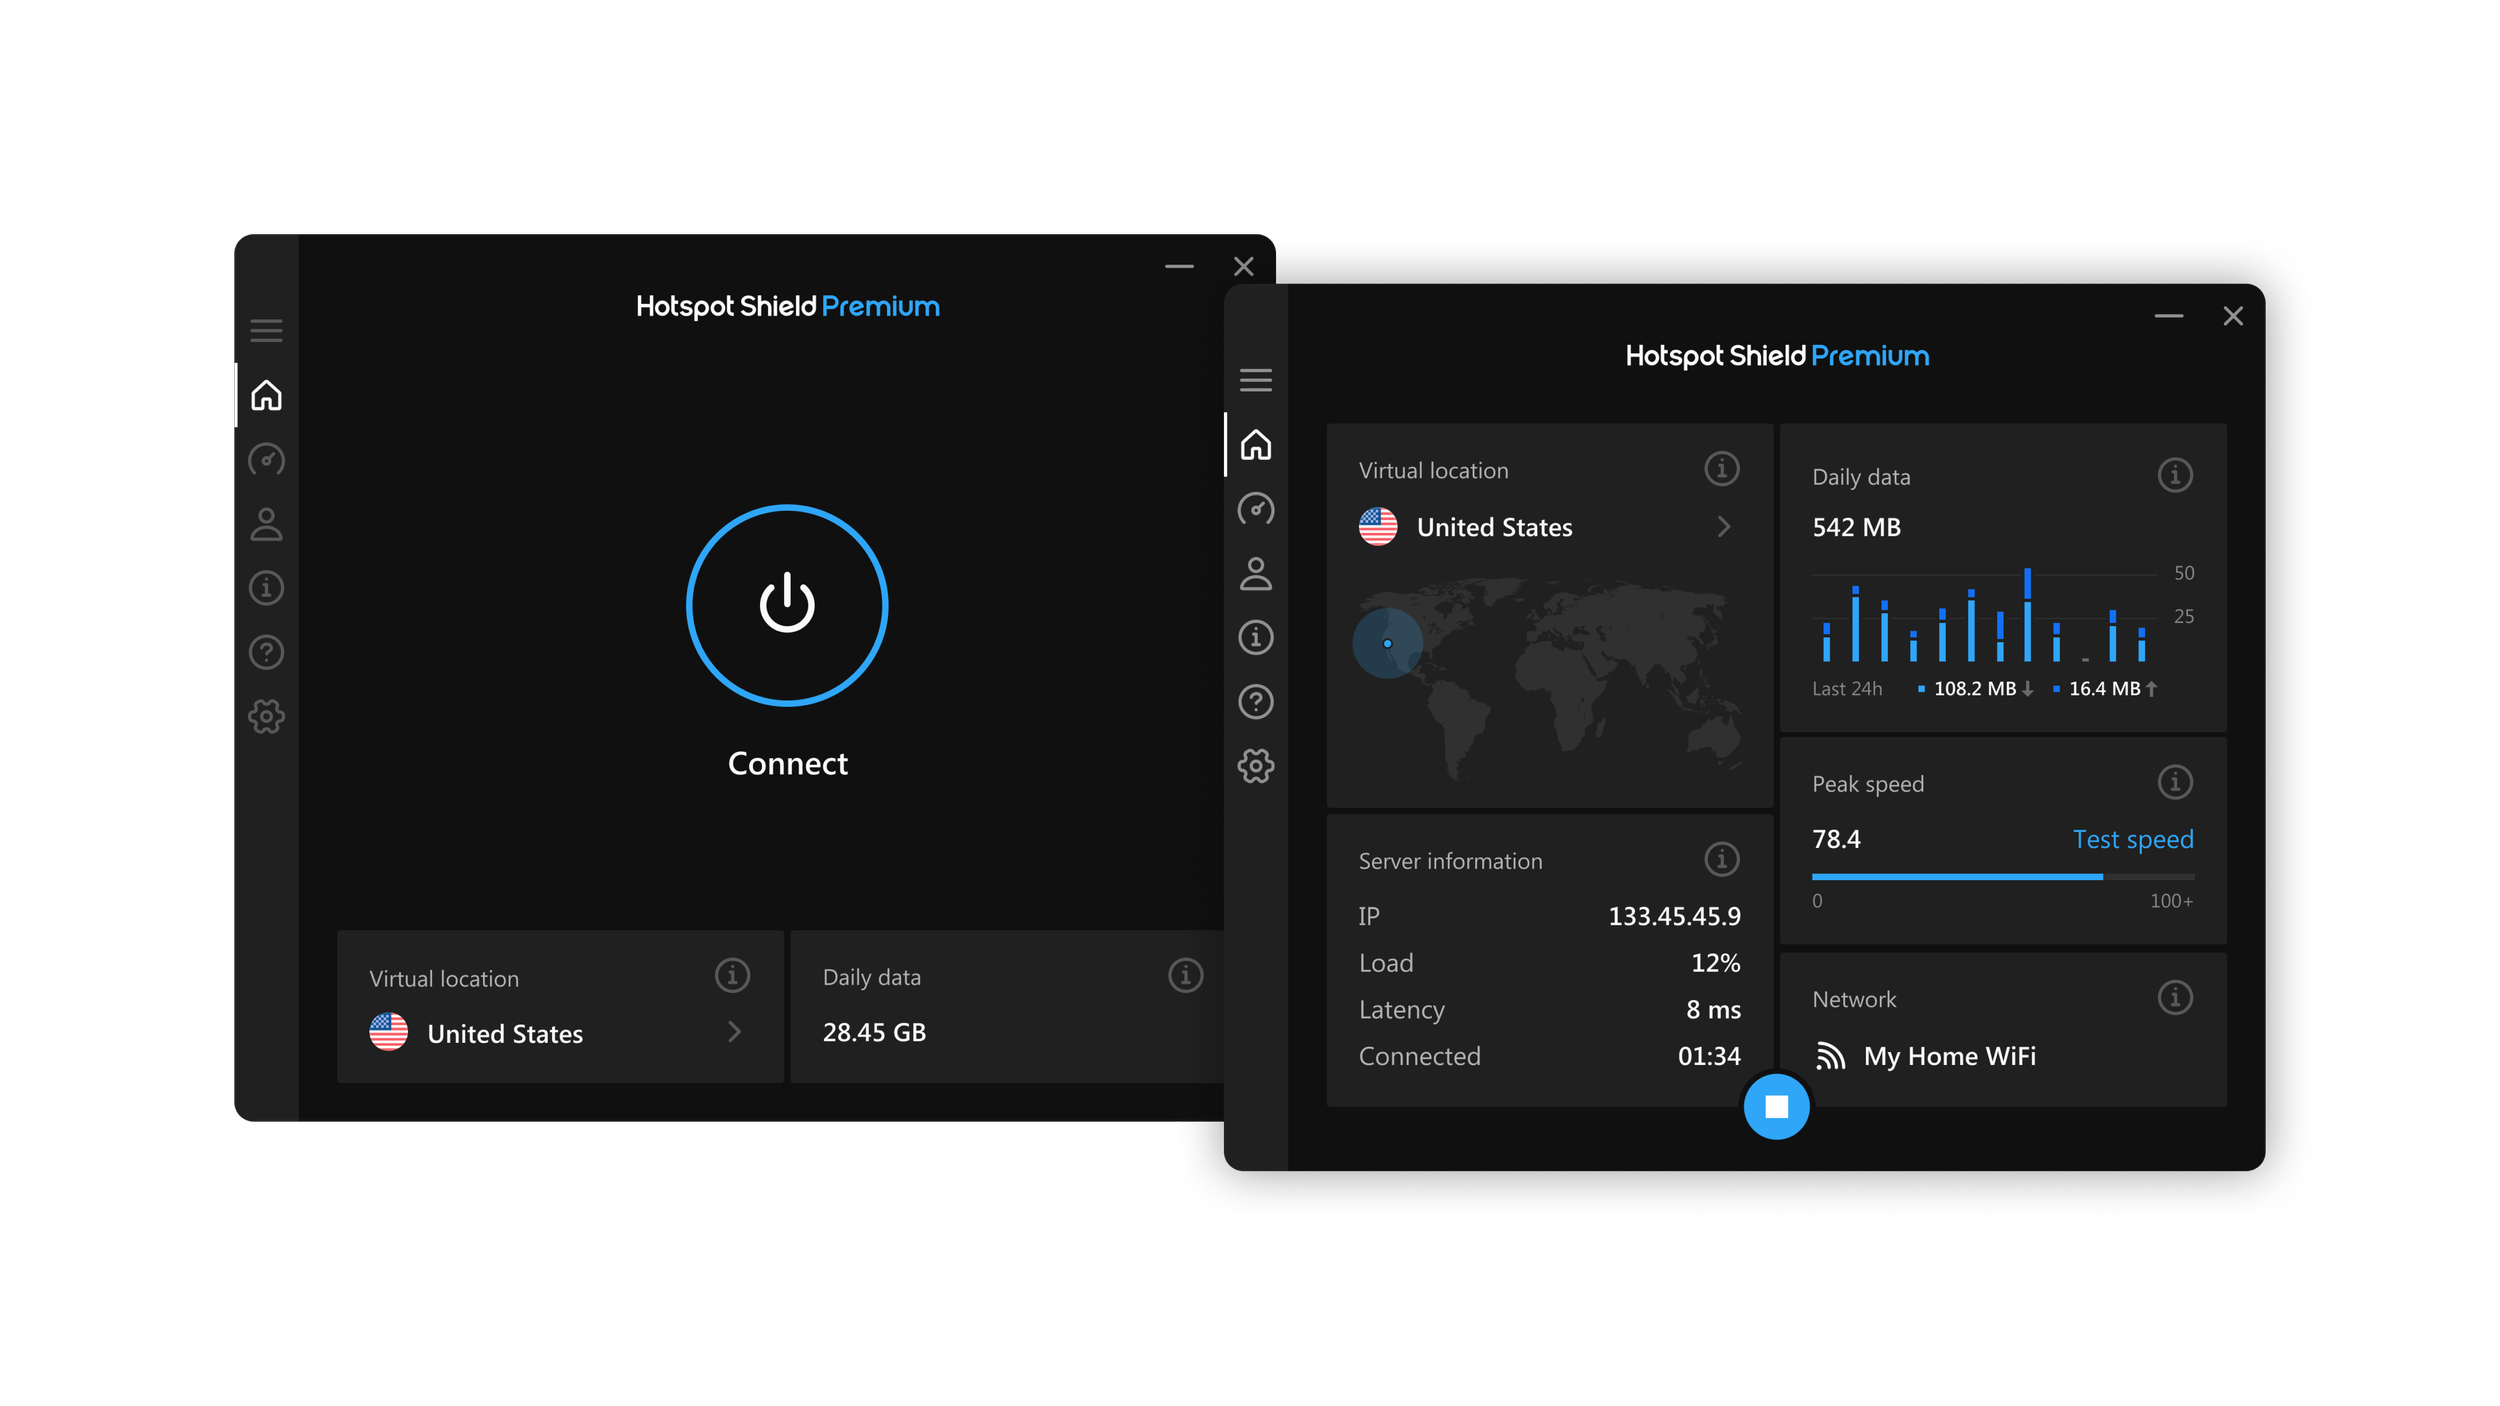
Task: Click info icon in left window sidebar
Action: click(266, 588)
